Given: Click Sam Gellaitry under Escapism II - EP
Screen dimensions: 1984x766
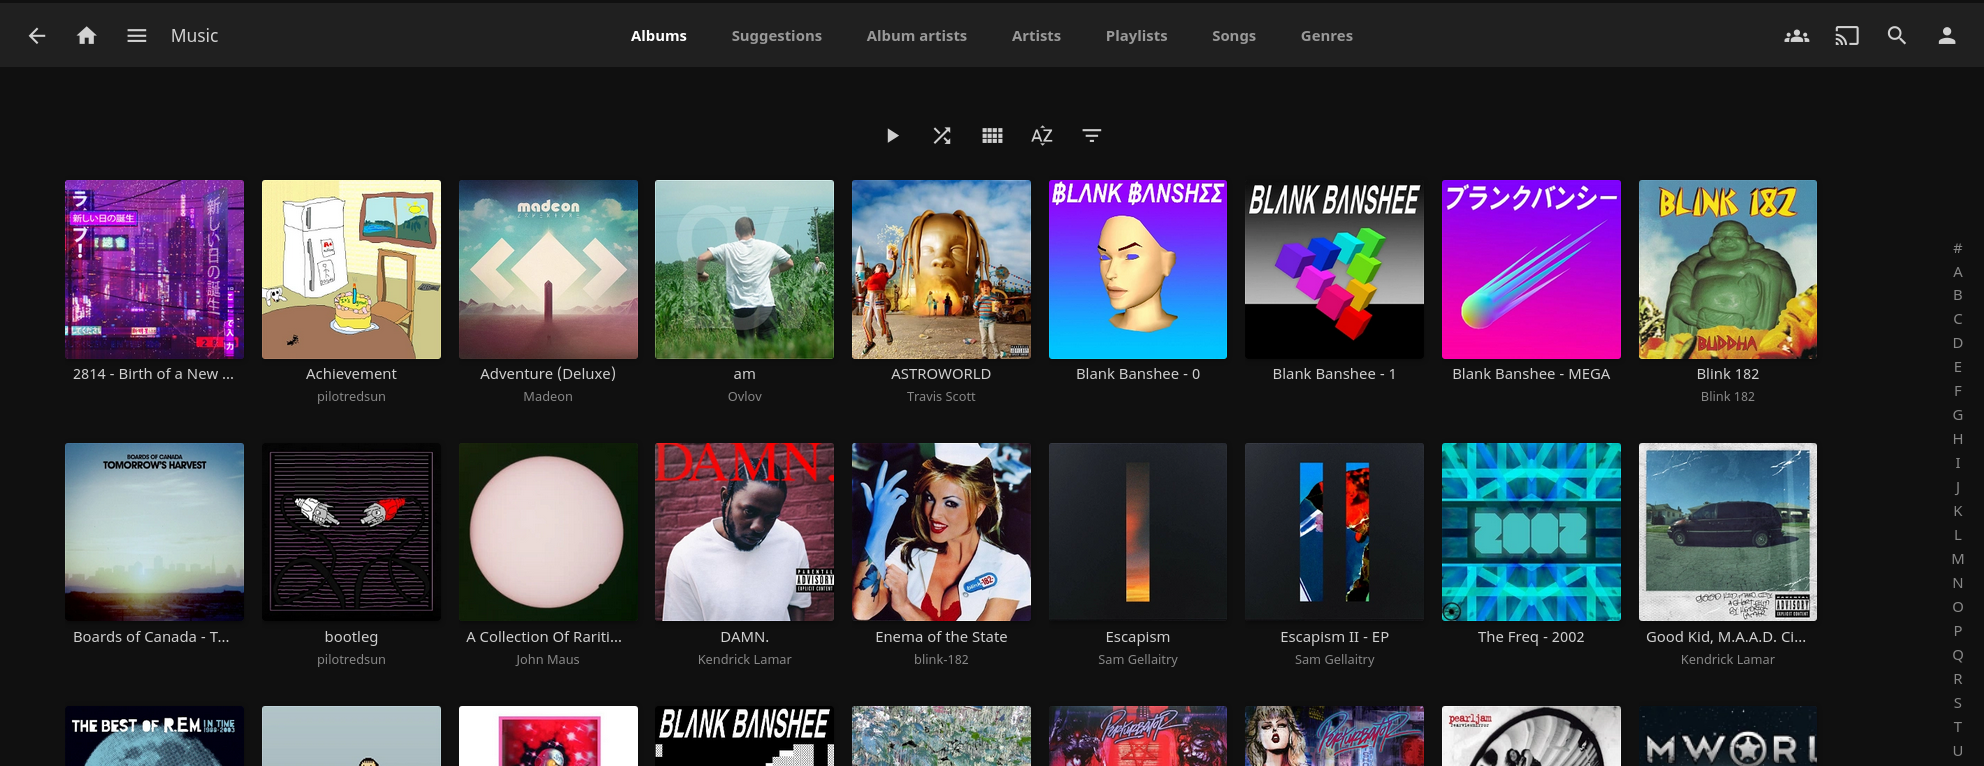Looking at the screenshot, I should [x=1334, y=660].
